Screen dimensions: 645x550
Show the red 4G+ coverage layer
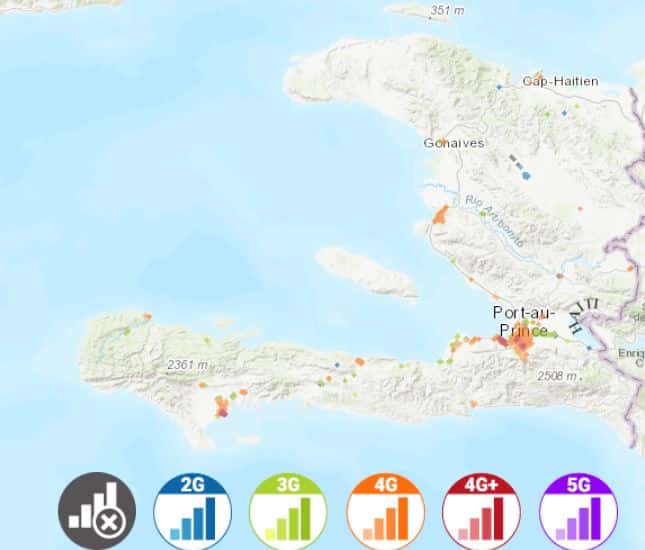click(x=481, y=510)
